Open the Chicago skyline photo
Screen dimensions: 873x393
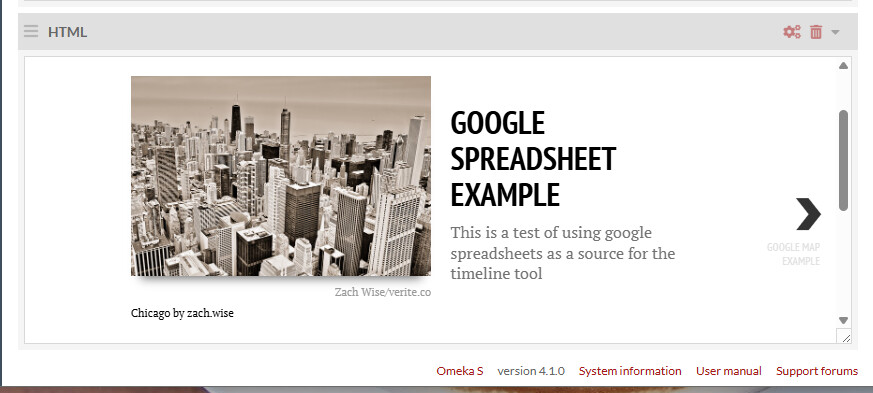pos(281,176)
